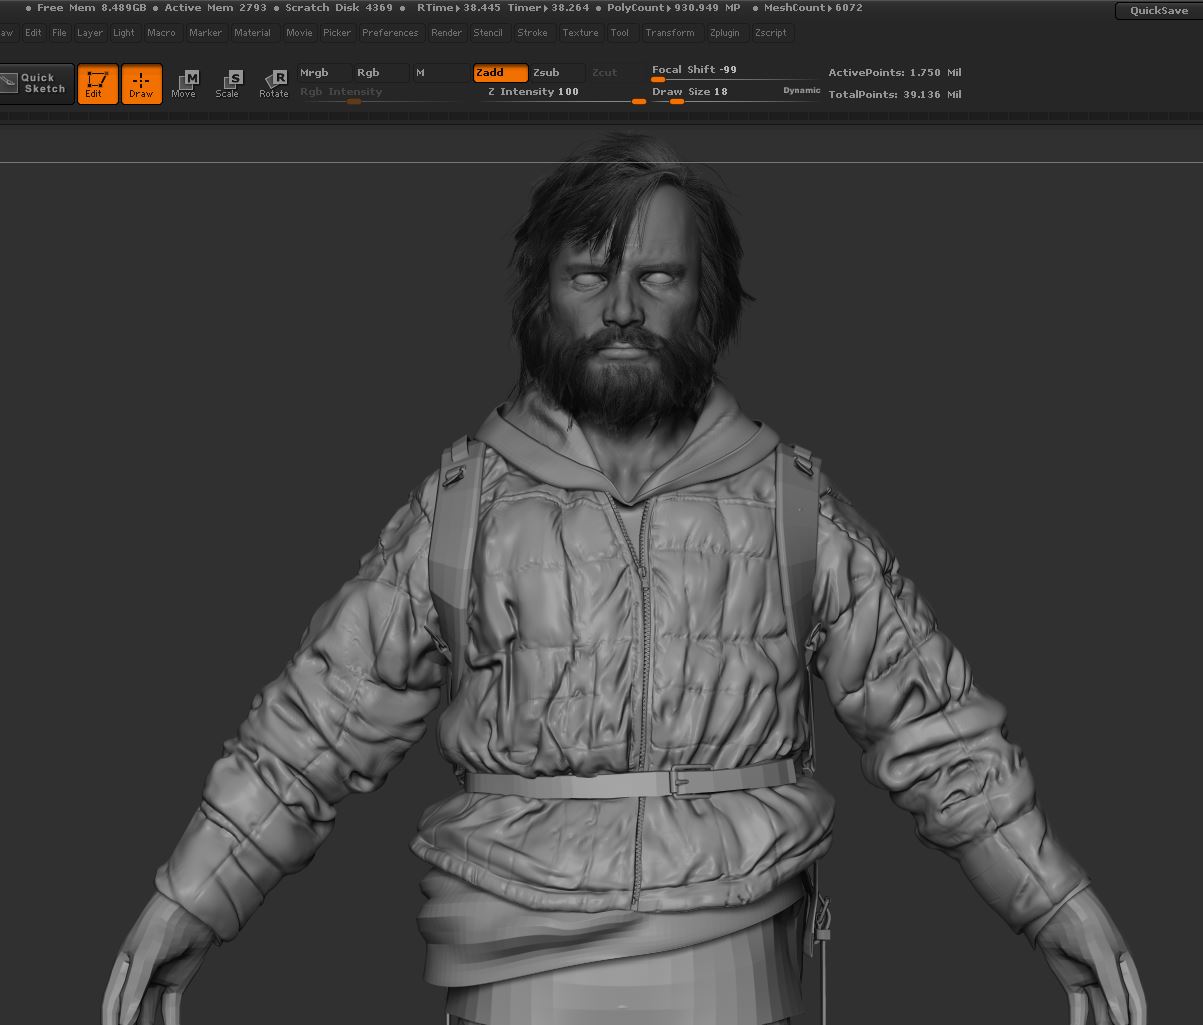
Task: Open the Tool menu
Action: coord(620,33)
